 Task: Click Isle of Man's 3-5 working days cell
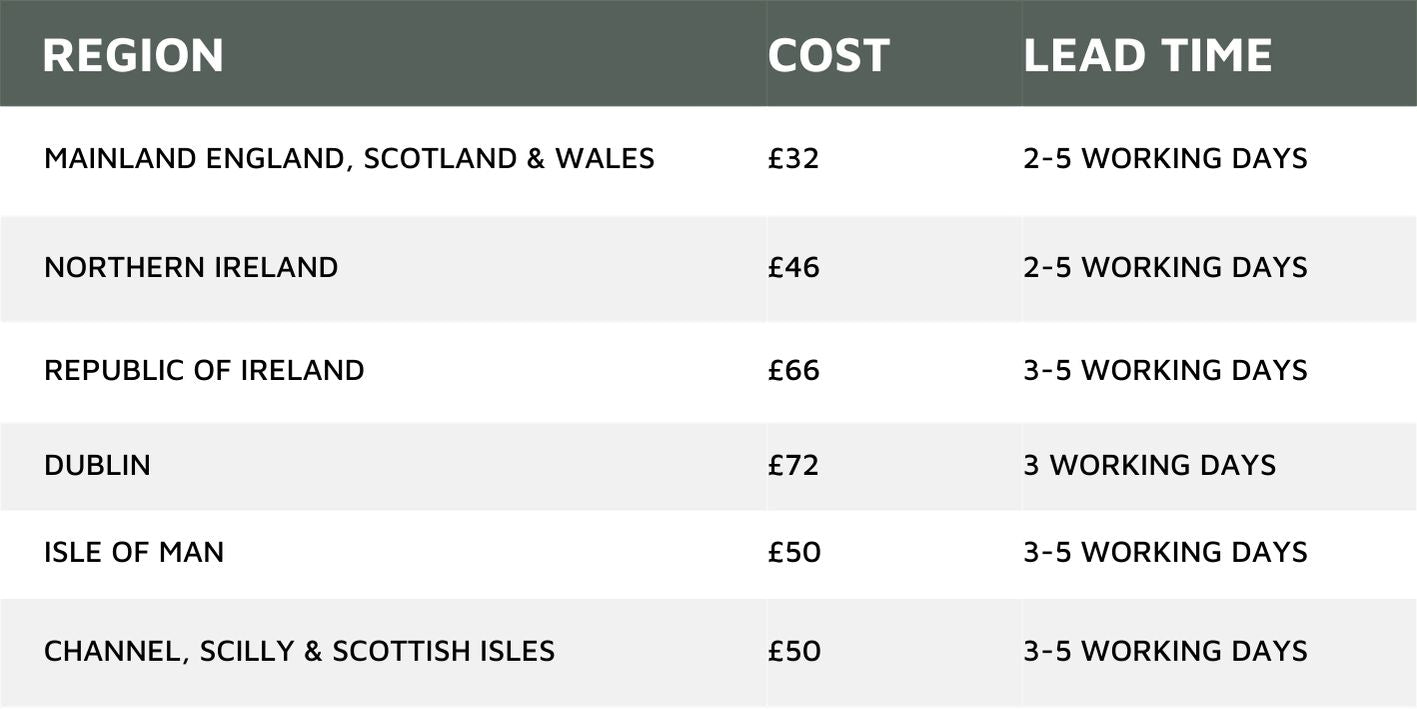[x=1165, y=553]
